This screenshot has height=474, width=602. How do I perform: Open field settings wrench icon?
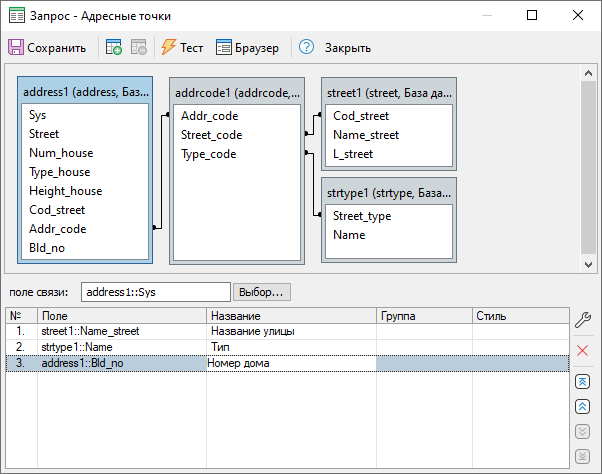tap(583, 321)
